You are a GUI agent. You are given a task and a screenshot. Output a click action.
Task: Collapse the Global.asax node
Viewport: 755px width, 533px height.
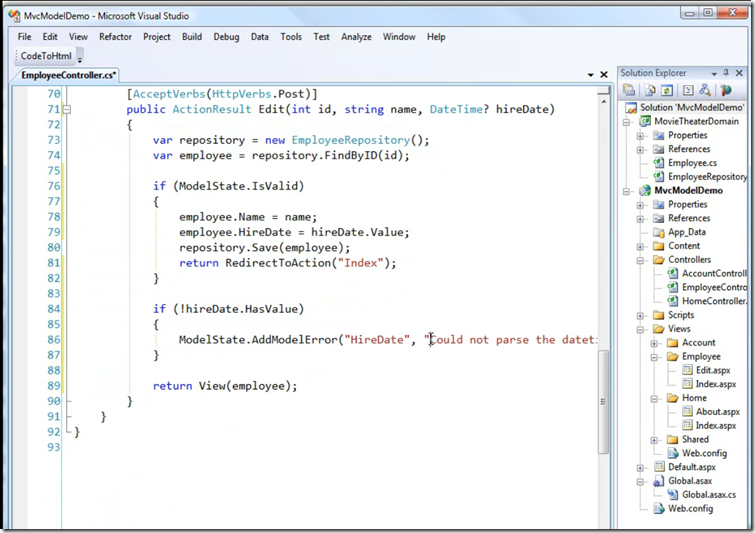point(640,481)
